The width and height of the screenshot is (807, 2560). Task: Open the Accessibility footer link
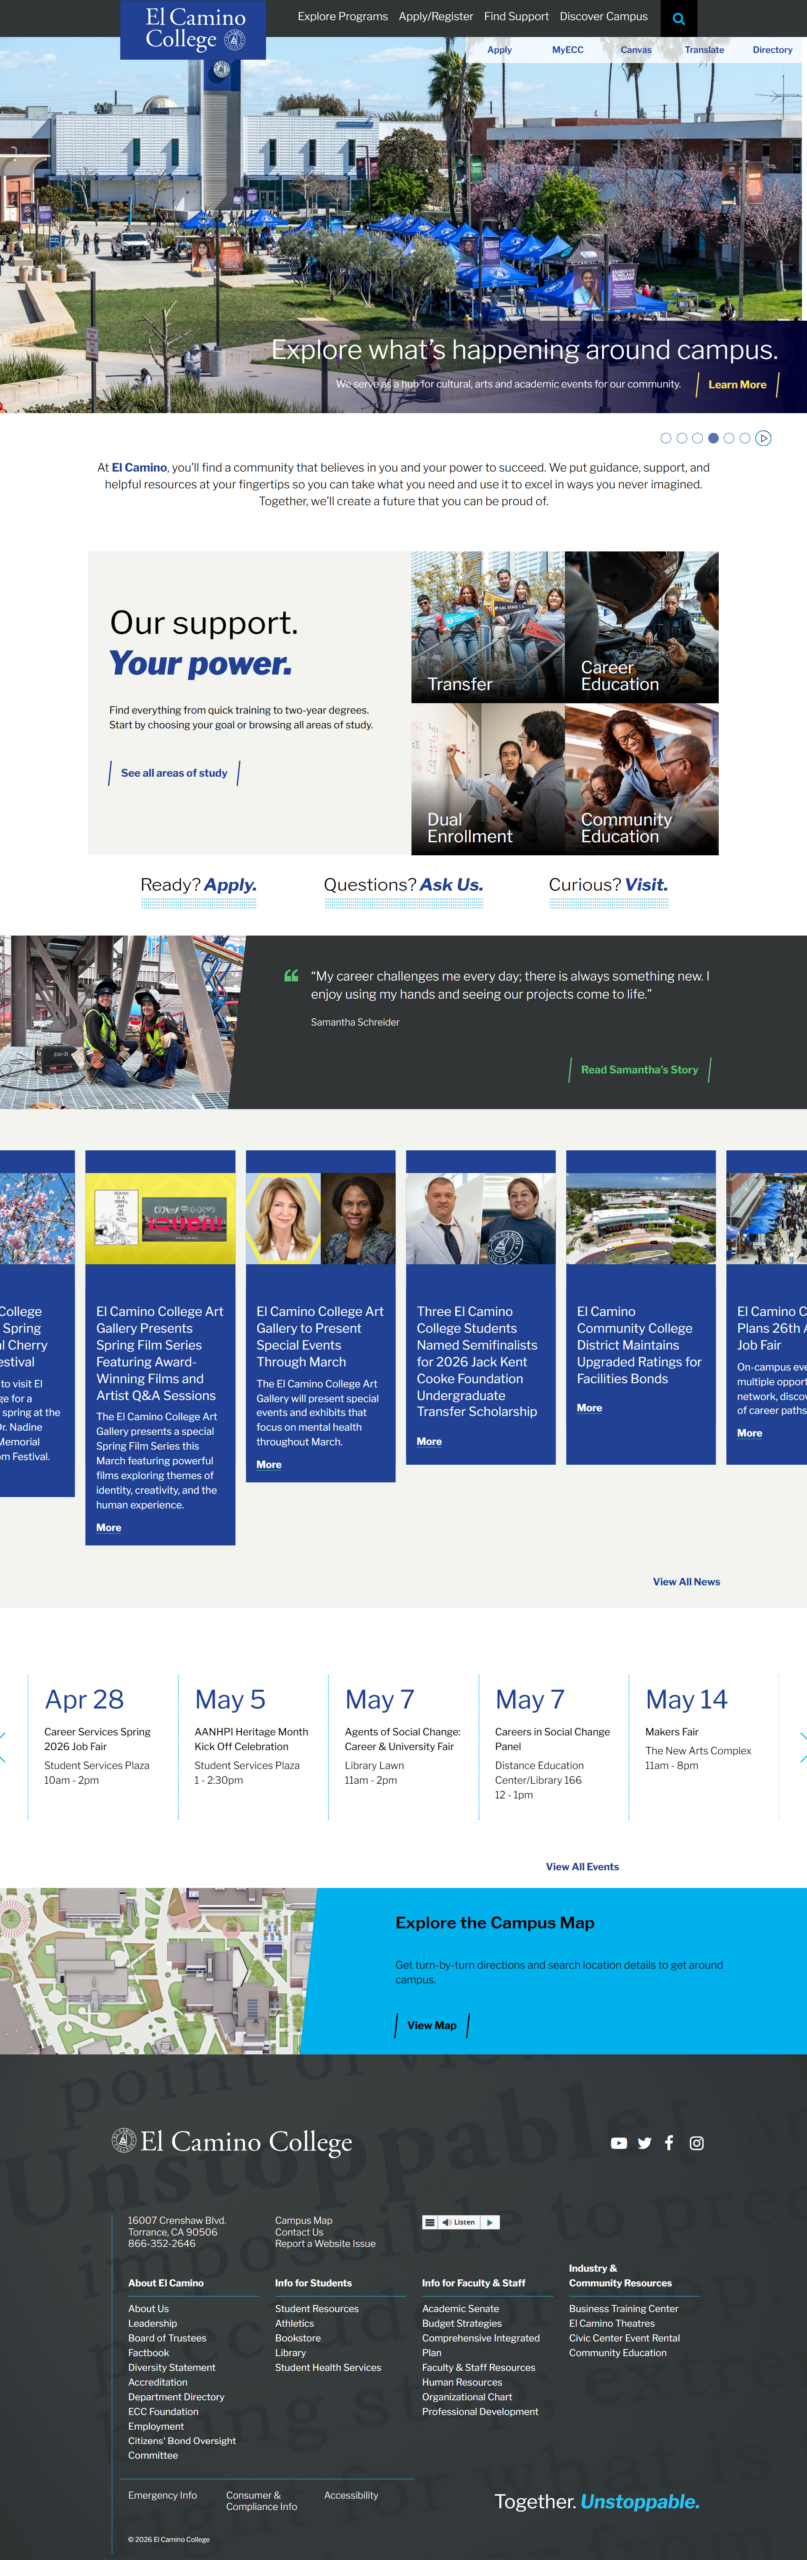351,2495
